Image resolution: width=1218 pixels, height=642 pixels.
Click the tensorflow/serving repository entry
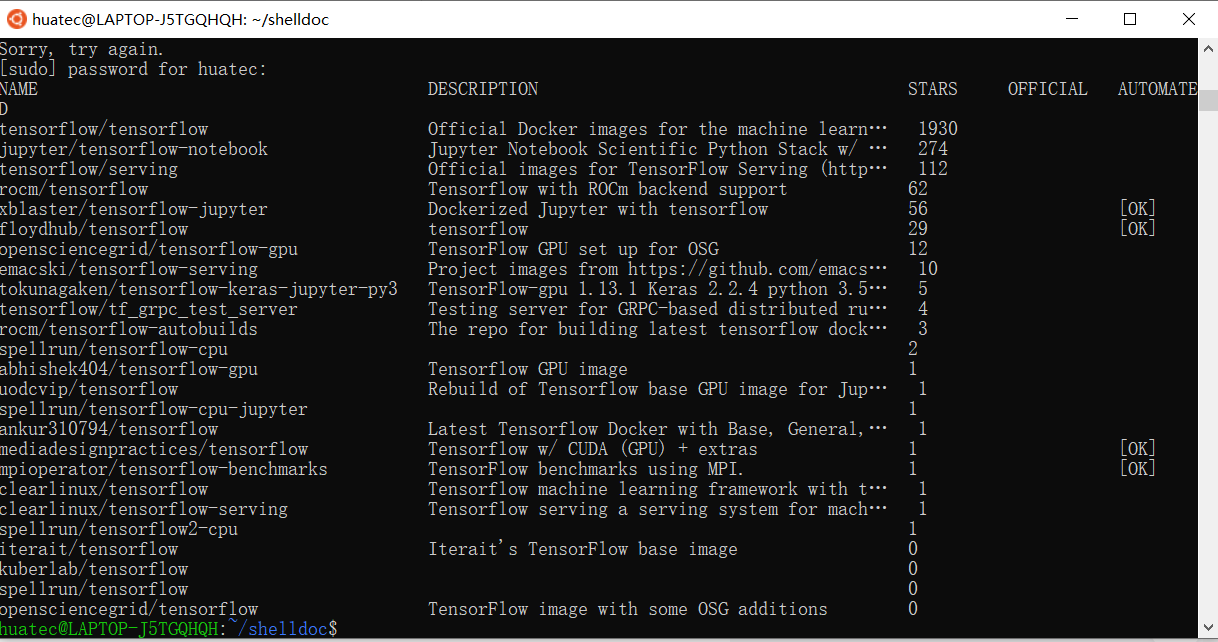pos(89,168)
